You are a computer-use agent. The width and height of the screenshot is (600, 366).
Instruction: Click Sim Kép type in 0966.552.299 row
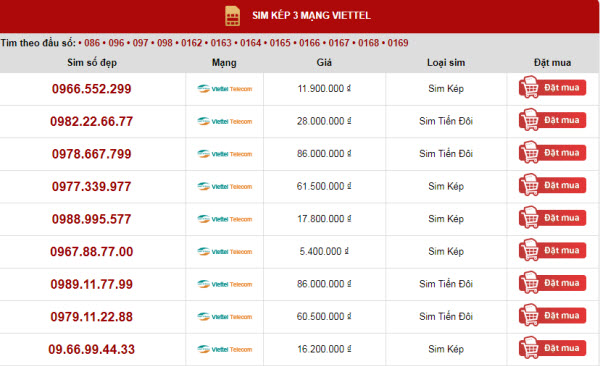(446, 89)
